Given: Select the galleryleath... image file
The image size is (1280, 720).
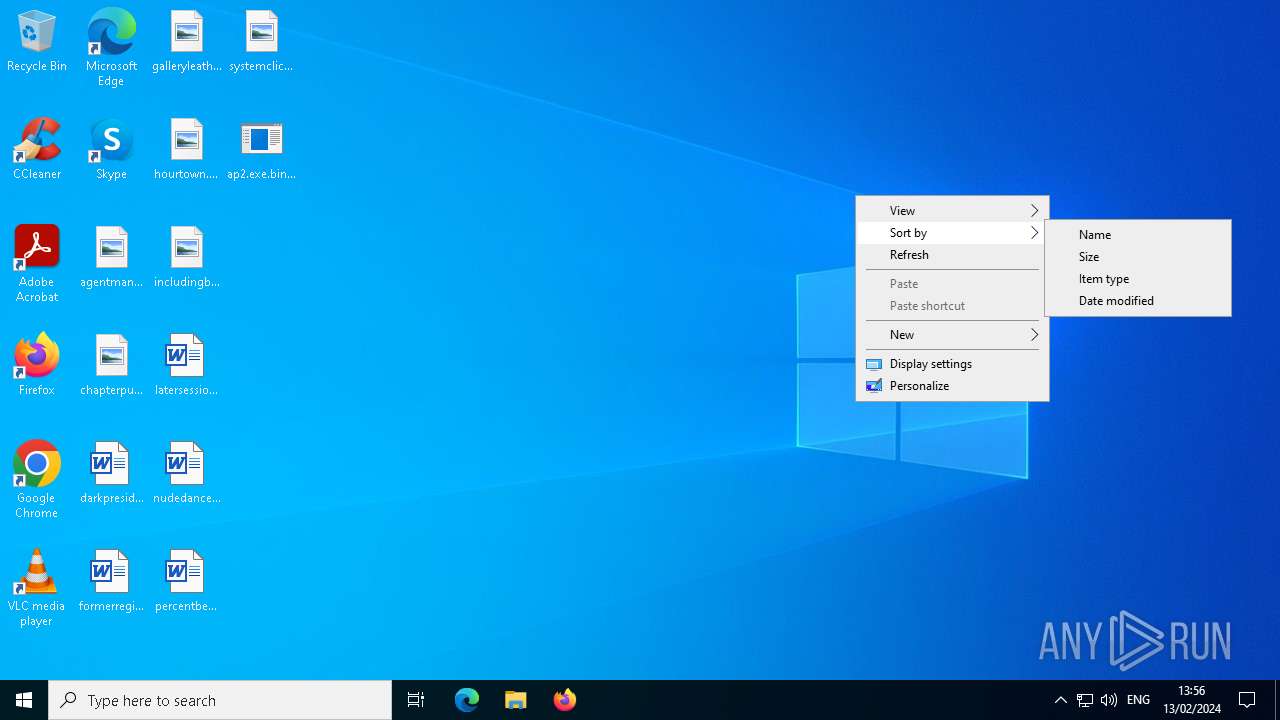Looking at the screenshot, I should 187,41.
